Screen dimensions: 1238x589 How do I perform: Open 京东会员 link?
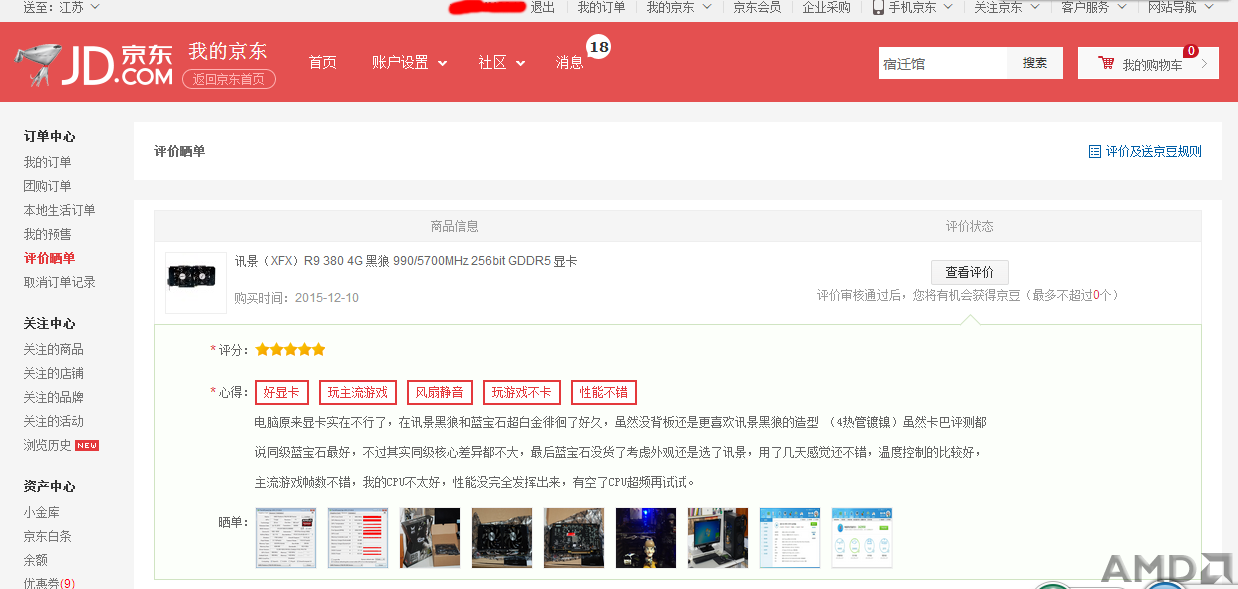point(757,7)
